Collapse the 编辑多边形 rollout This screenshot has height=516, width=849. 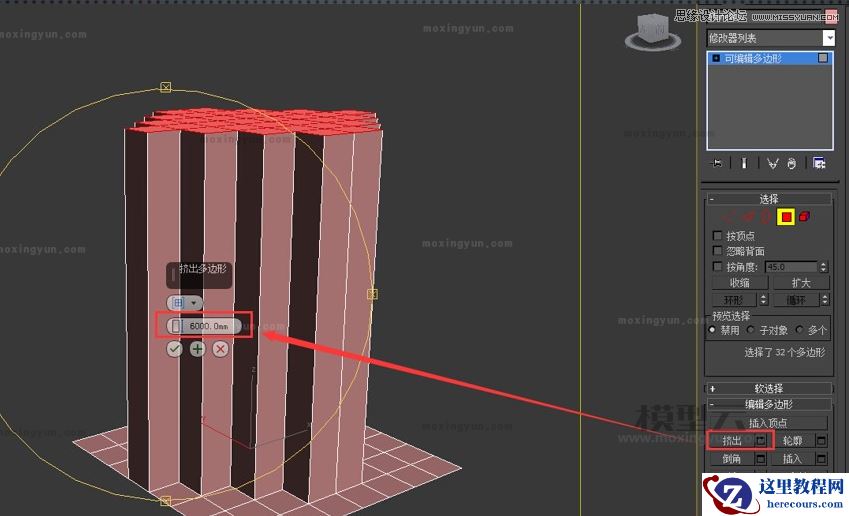[x=769, y=404]
